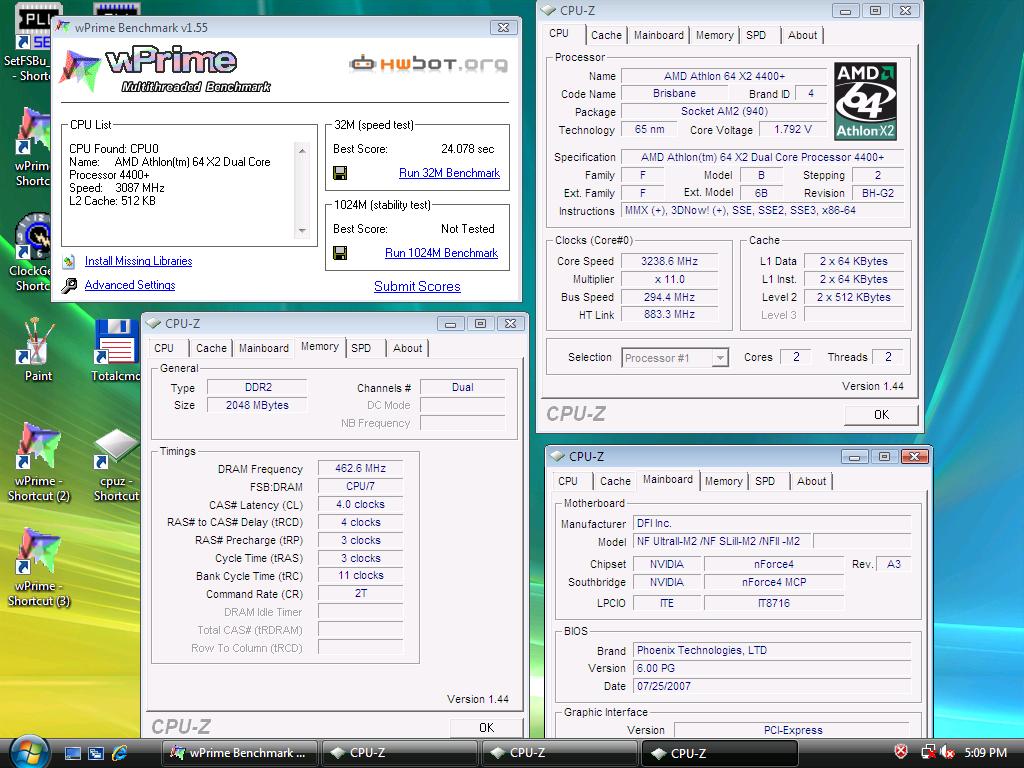The width and height of the screenshot is (1024, 768).
Task: Open SPD tab in top CPU-Z window
Action: click(x=756, y=35)
